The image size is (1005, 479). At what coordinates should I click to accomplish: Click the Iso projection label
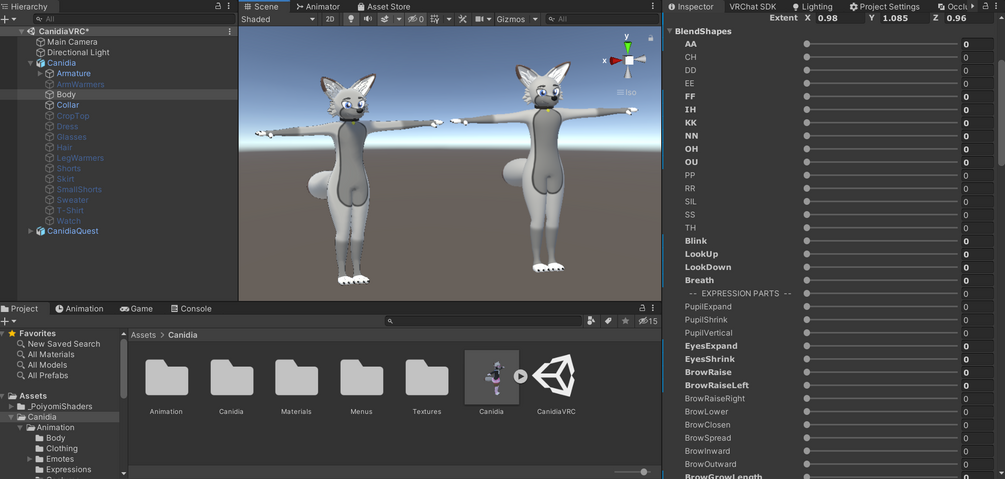click(x=627, y=92)
